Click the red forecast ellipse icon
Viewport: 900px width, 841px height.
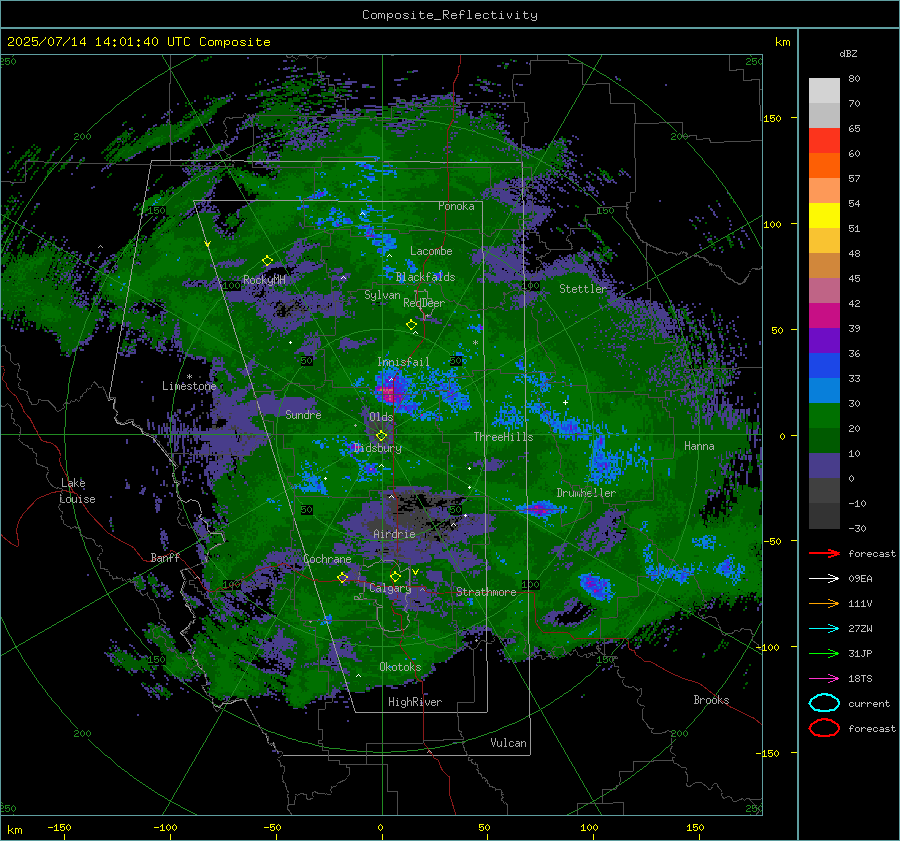(824, 728)
